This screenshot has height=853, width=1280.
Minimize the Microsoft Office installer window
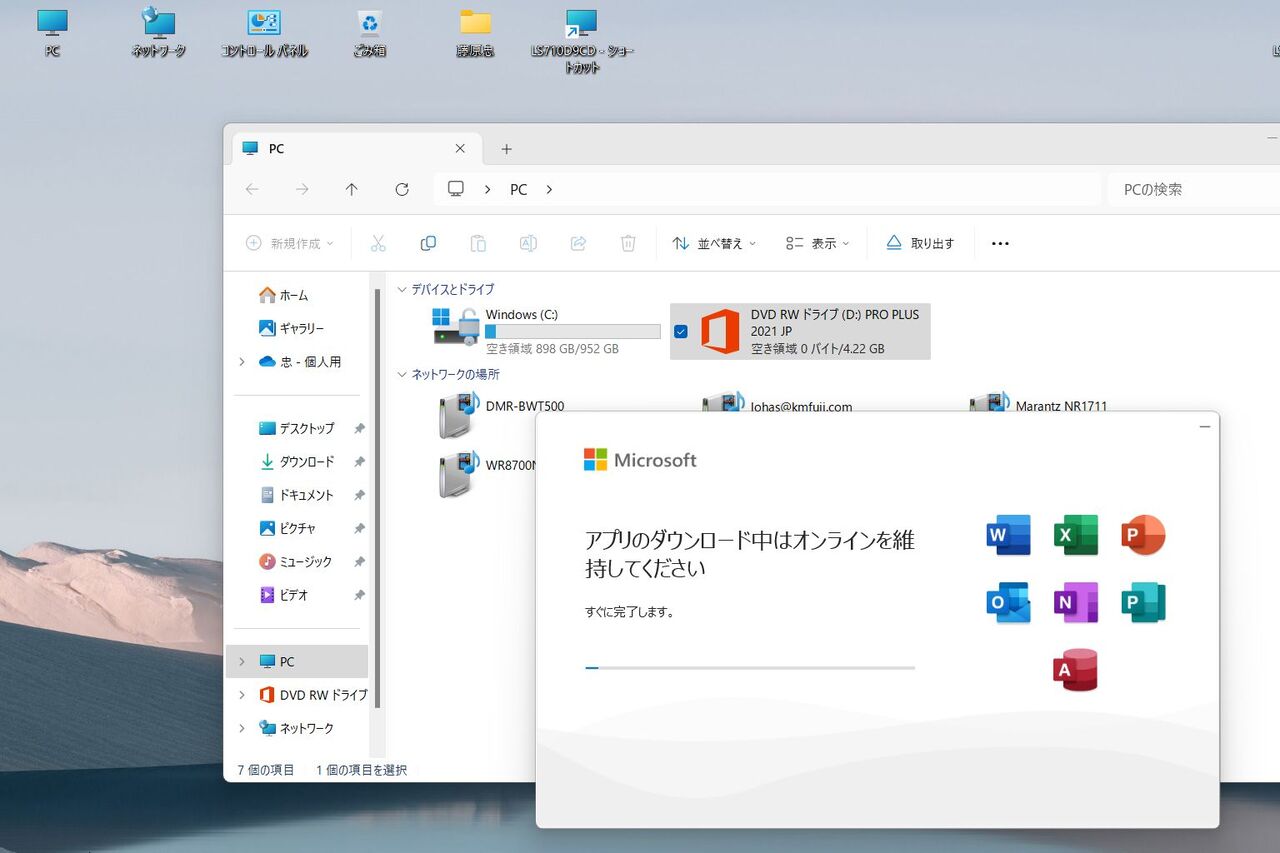pyautogui.click(x=1204, y=426)
